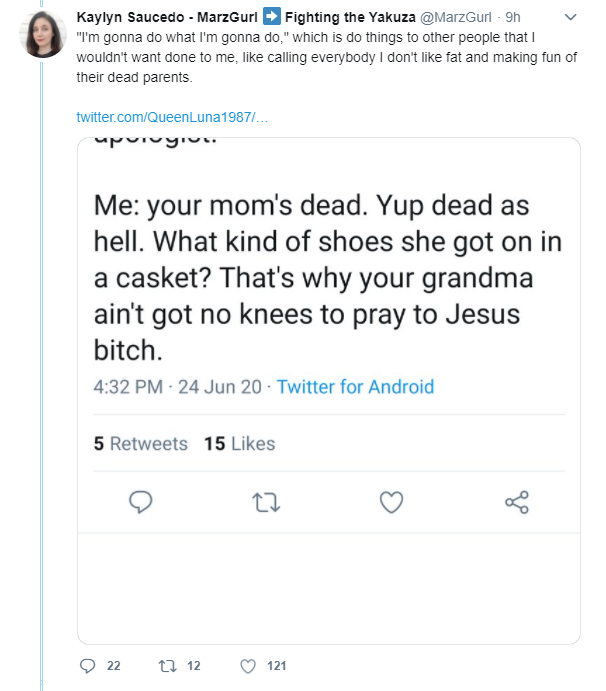Click the retweet arrows in embedded screenshot
This screenshot has height=691, width=606.
click(266, 502)
